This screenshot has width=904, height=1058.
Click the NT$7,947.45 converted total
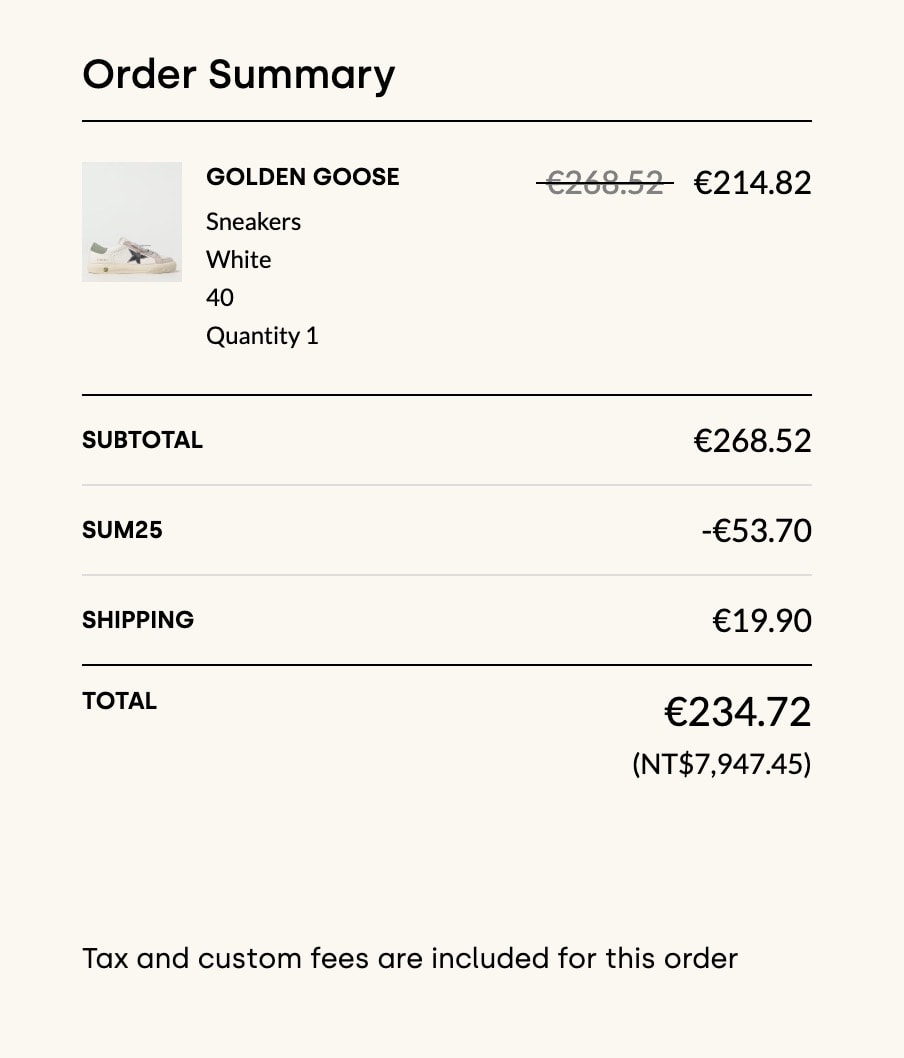coord(721,764)
